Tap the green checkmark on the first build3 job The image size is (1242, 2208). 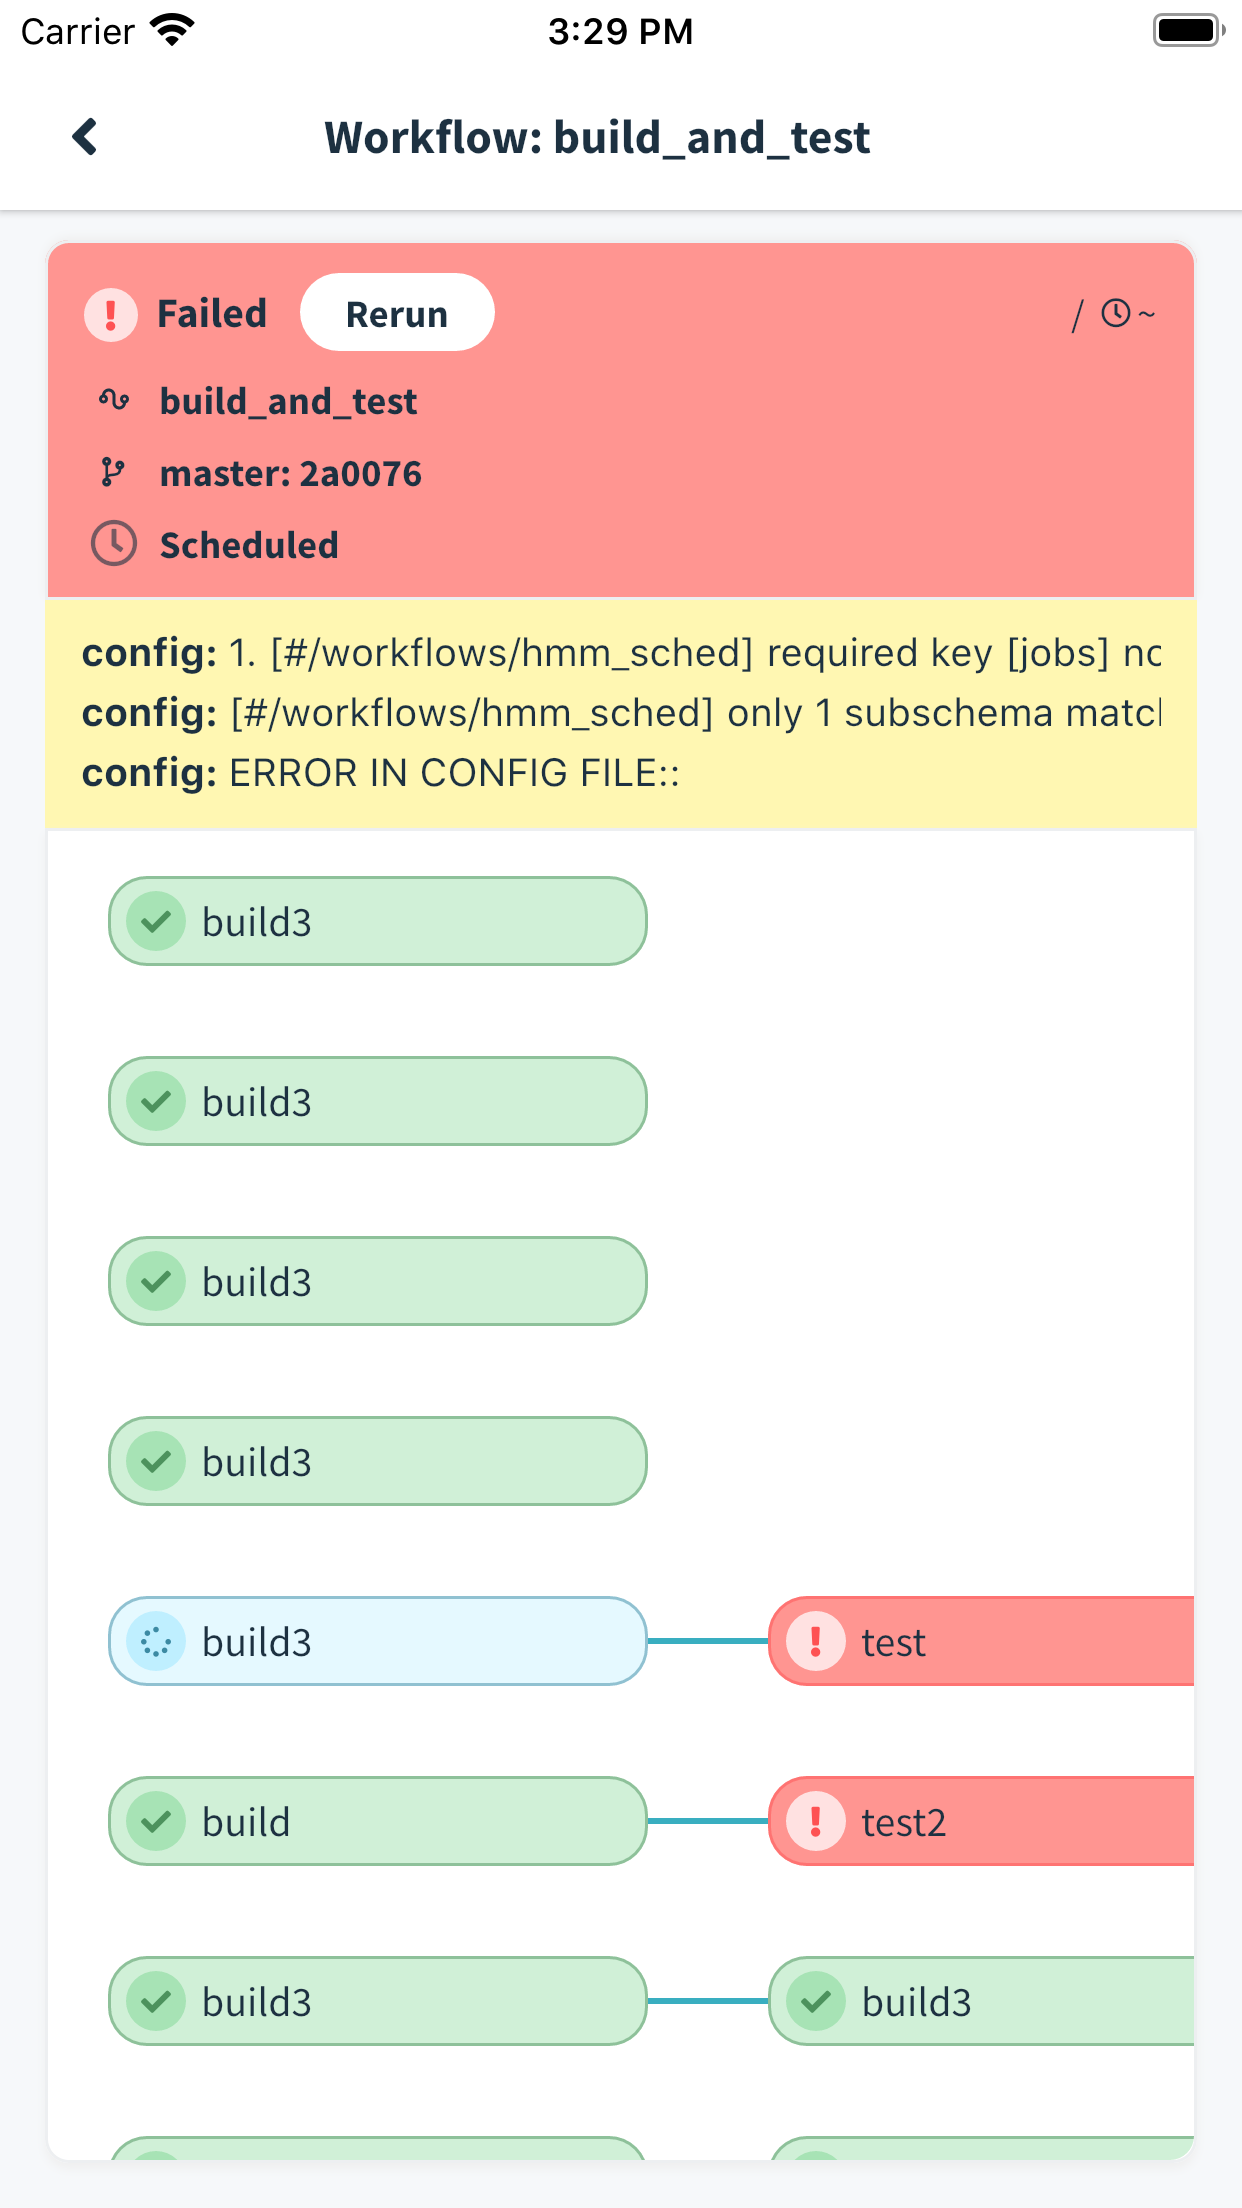tap(157, 921)
